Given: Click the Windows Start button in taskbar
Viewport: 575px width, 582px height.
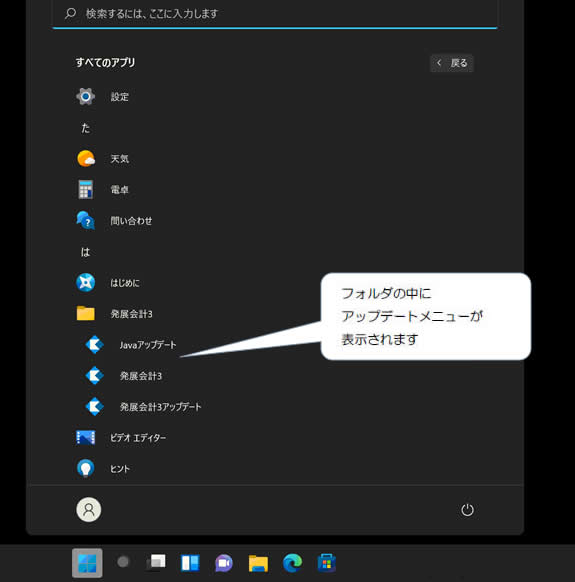Looking at the screenshot, I should (87, 563).
